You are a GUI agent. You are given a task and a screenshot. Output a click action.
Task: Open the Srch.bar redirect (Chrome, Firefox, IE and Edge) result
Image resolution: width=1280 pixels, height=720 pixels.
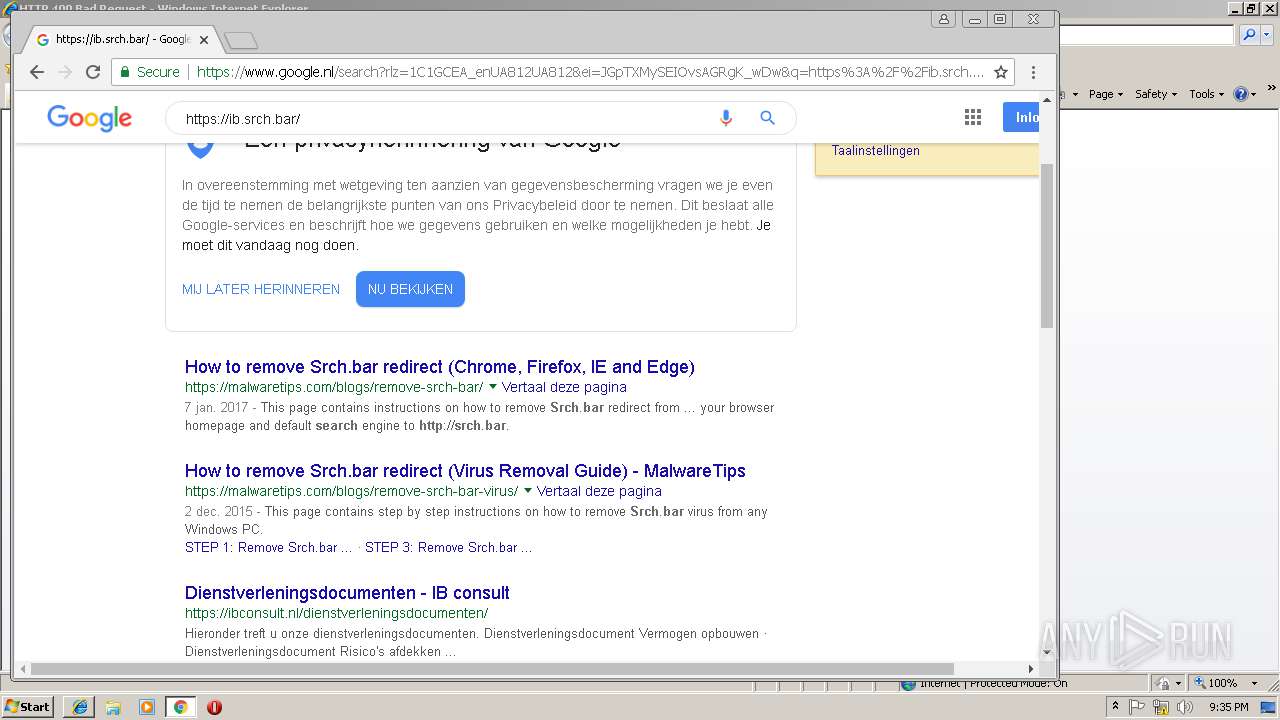(440, 367)
